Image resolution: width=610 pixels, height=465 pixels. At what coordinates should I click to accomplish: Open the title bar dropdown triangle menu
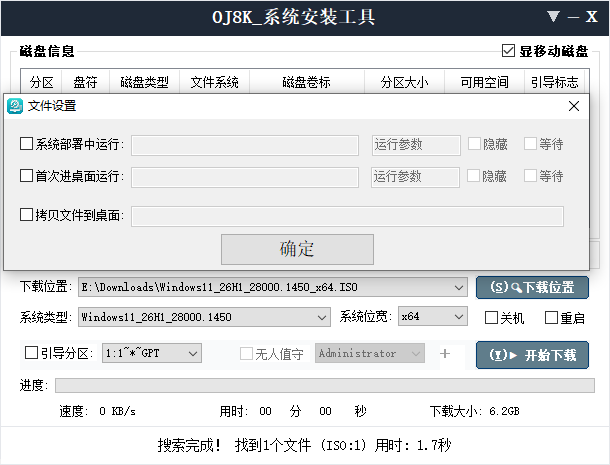tap(553, 17)
